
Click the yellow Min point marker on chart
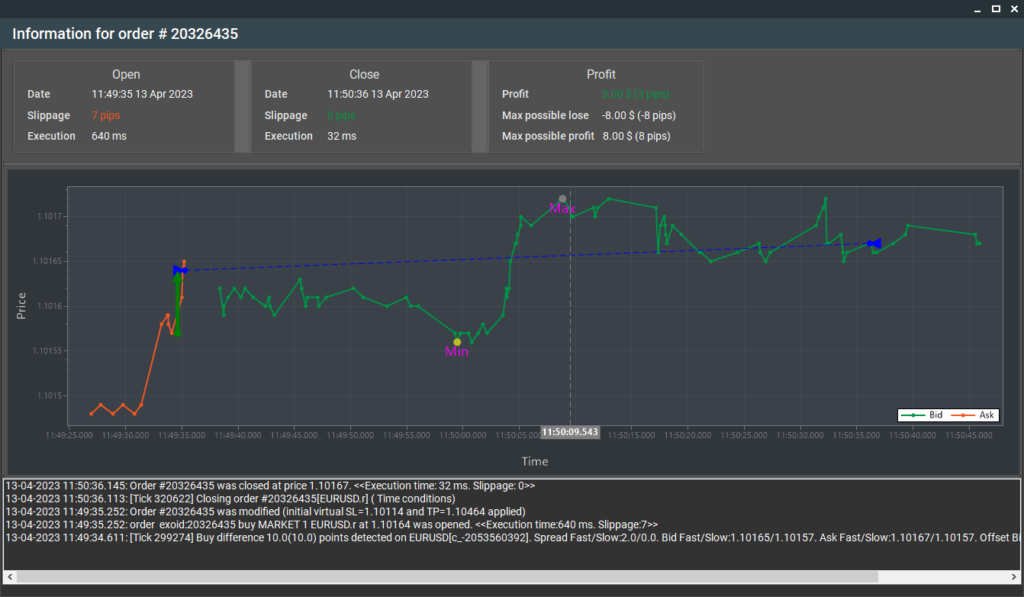457,342
